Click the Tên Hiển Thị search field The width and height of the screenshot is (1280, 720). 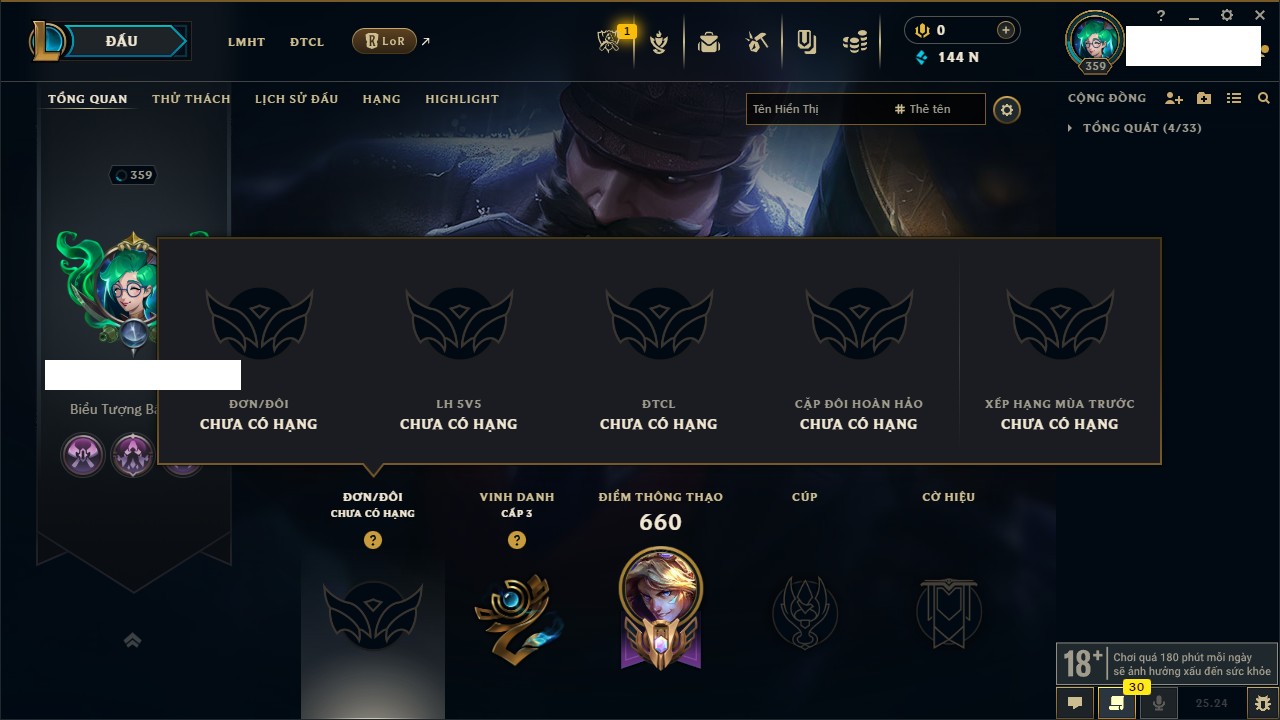coord(818,109)
